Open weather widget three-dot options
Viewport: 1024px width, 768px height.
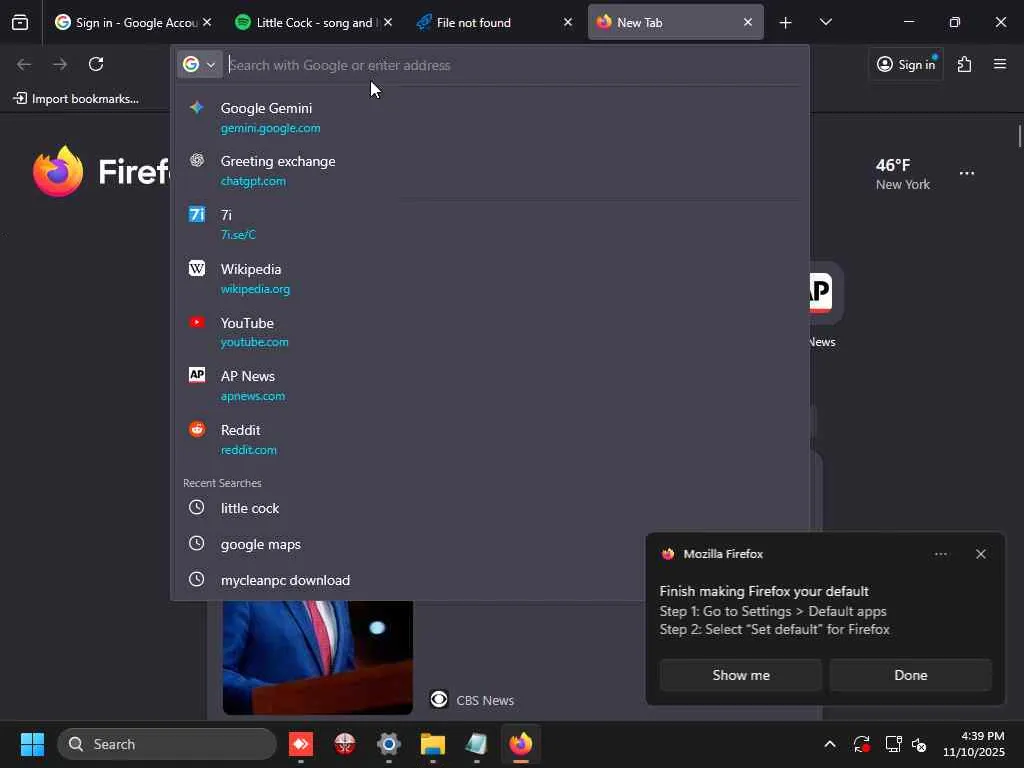(x=967, y=173)
